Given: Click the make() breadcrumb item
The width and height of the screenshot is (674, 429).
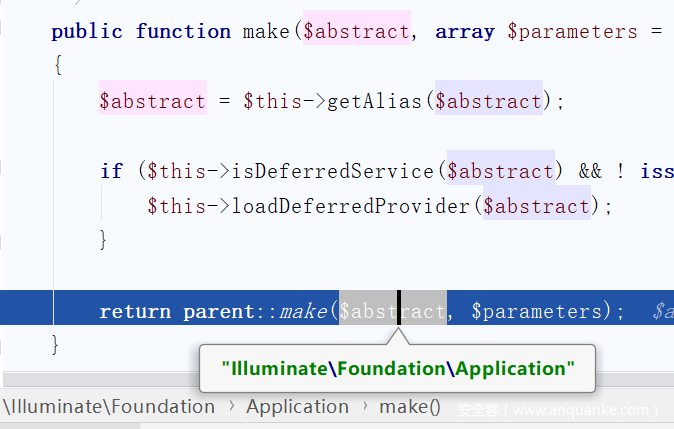Looking at the screenshot, I should coord(409,407).
